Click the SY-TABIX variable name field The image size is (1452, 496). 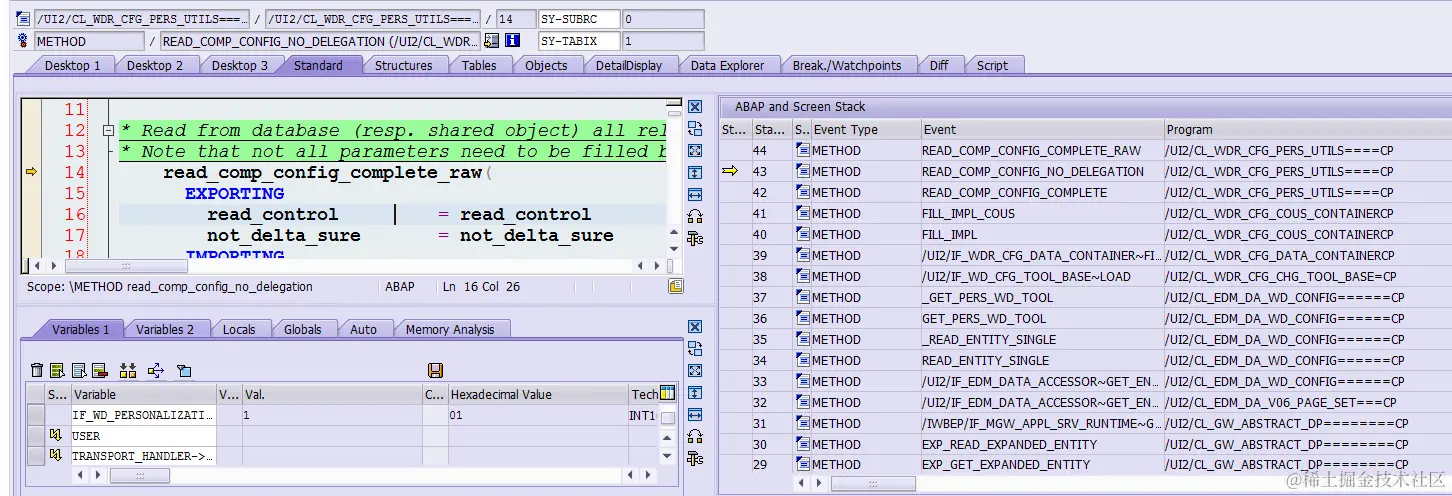click(578, 41)
